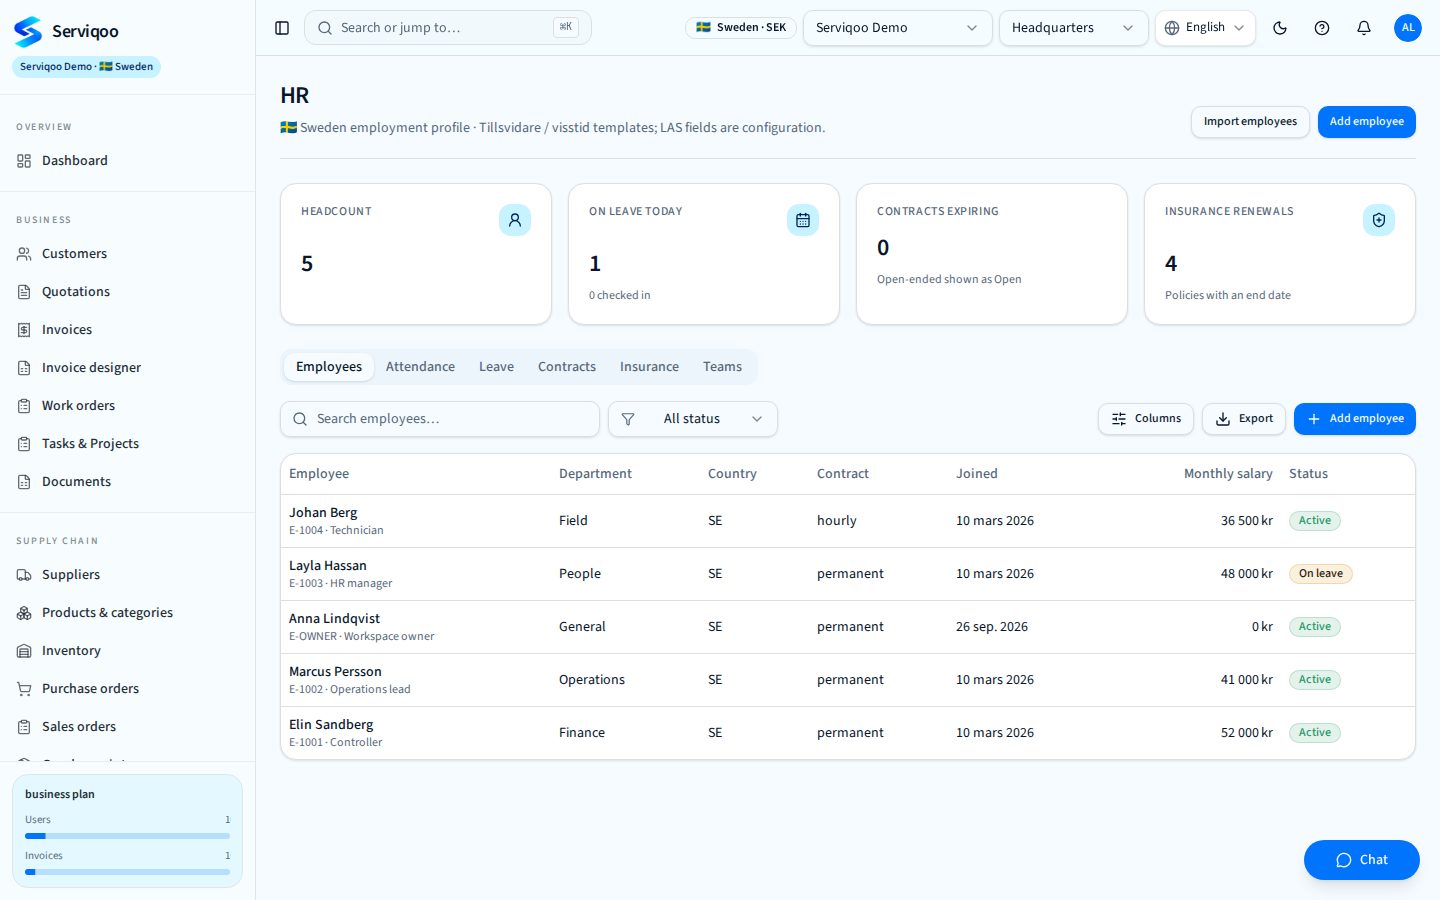Switch to the Leave tab
Screen dimensions: 1440x900
click(x=496, y=367)
